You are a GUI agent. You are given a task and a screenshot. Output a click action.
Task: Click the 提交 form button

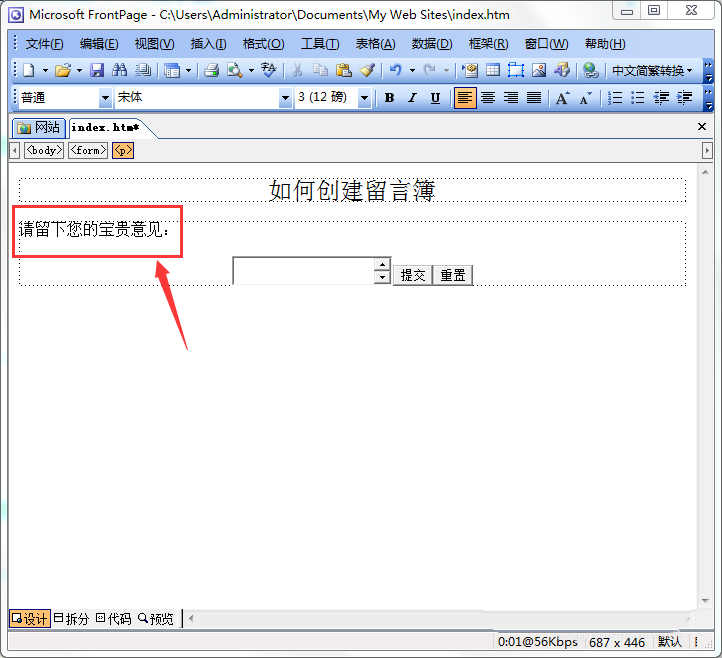[413, 275]
